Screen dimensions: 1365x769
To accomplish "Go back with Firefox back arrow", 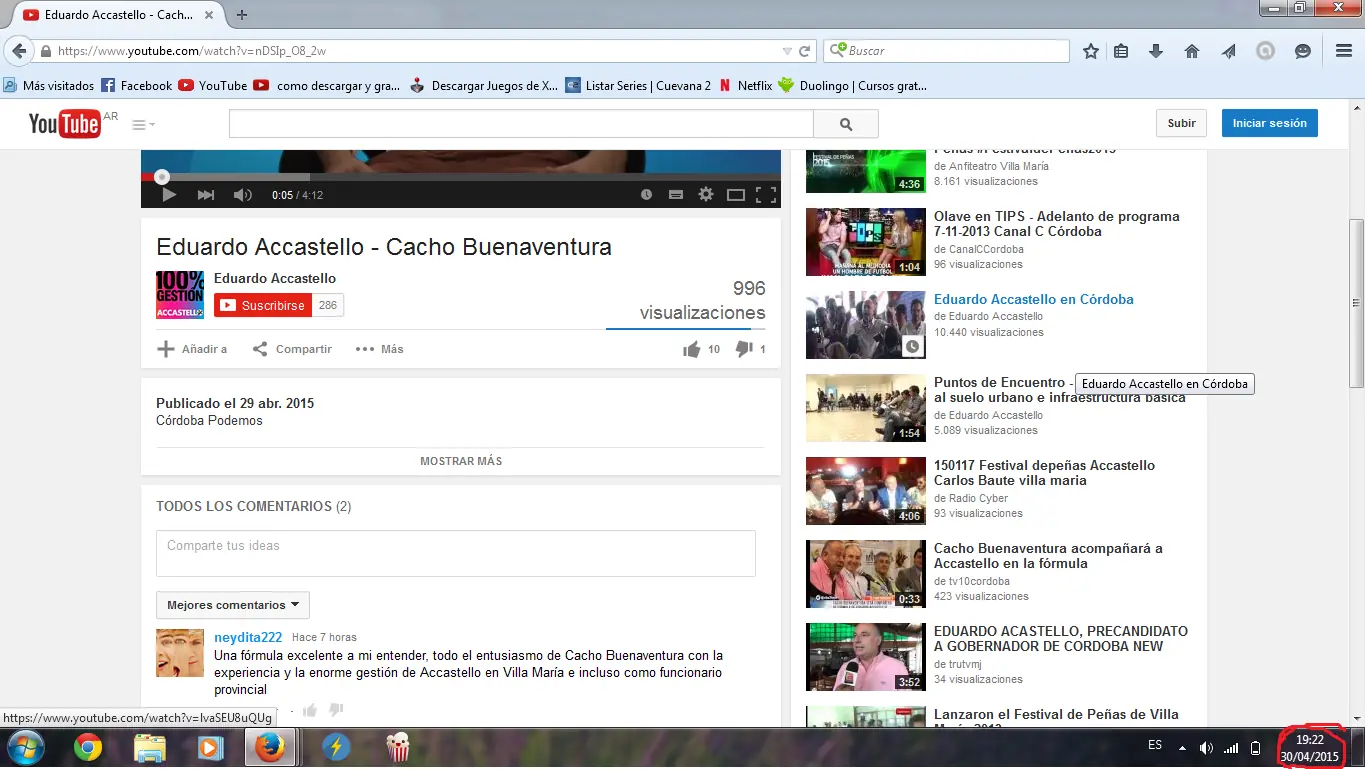I will point(18,51).
